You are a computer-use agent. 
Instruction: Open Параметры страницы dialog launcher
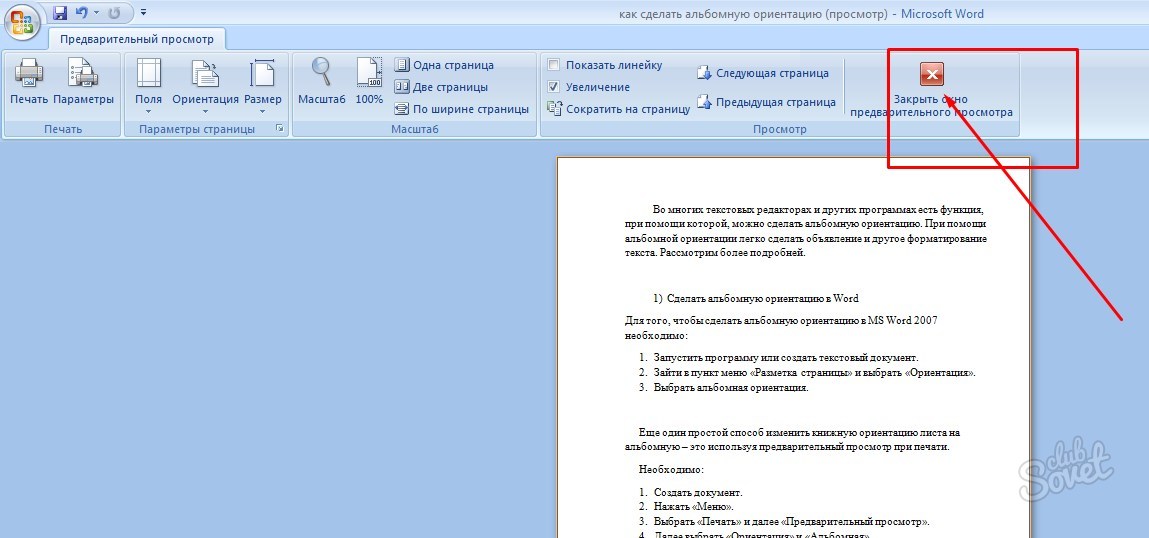[x=279, y=129]
